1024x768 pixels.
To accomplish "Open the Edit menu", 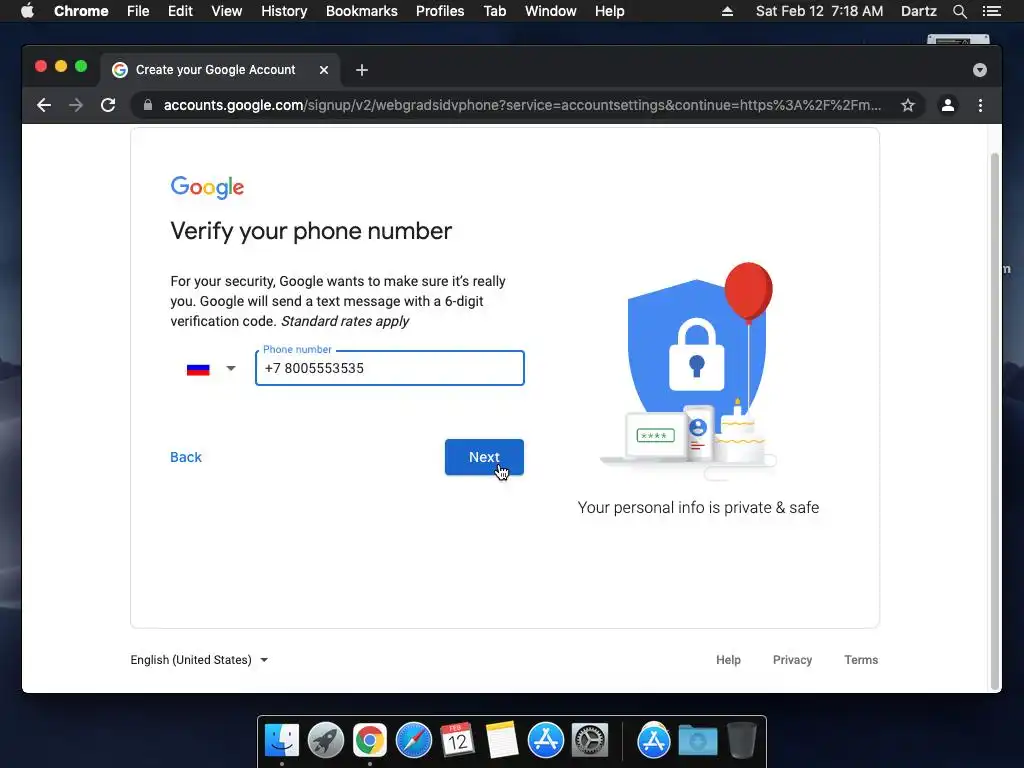I will (180, 11).
